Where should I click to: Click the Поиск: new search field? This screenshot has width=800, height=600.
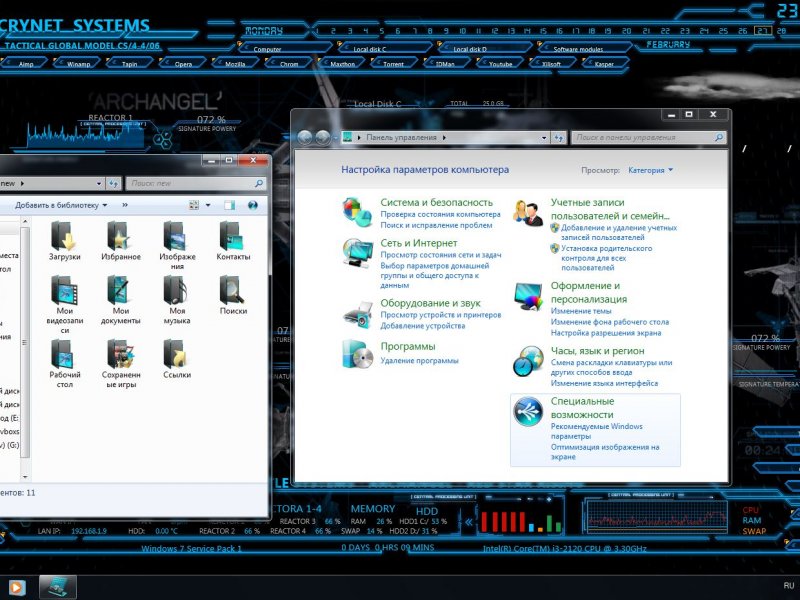[x=196, y=183]
